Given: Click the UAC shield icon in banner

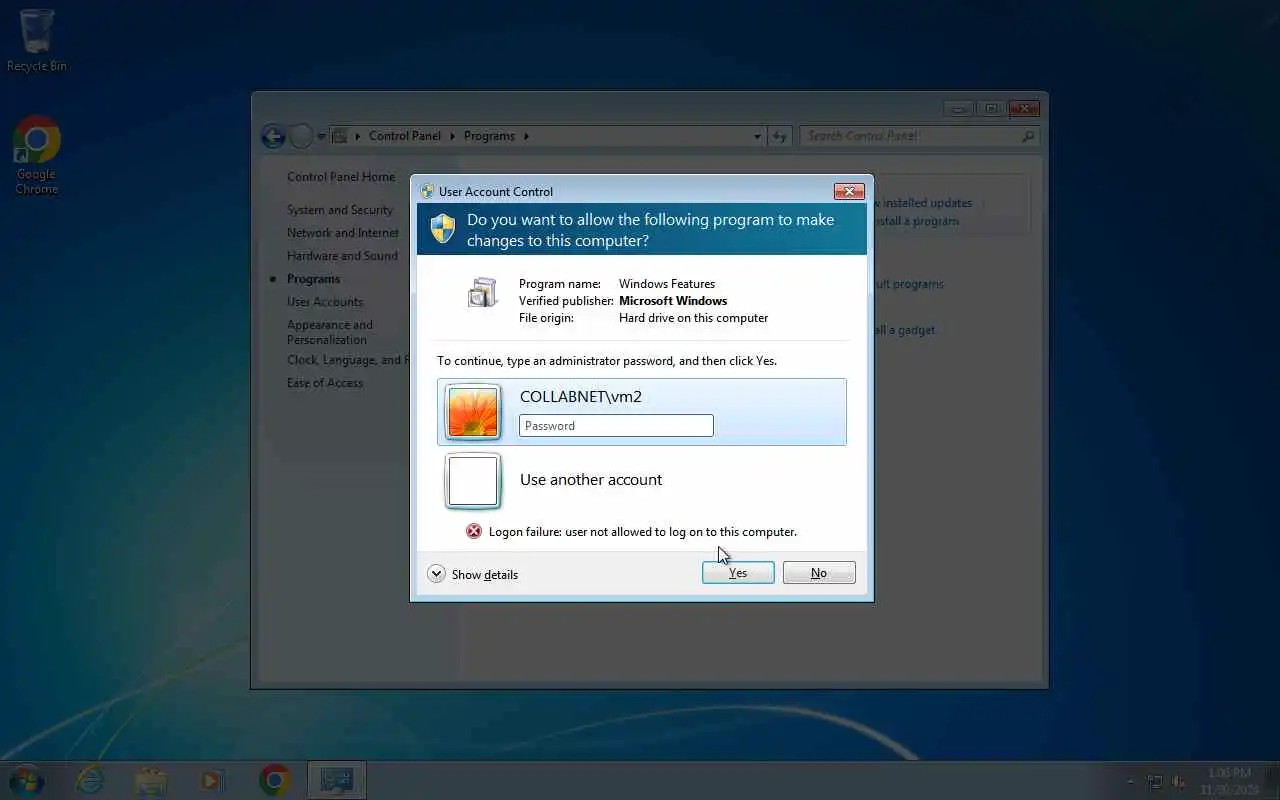Looking at the screenshot, I should [443, 228].
